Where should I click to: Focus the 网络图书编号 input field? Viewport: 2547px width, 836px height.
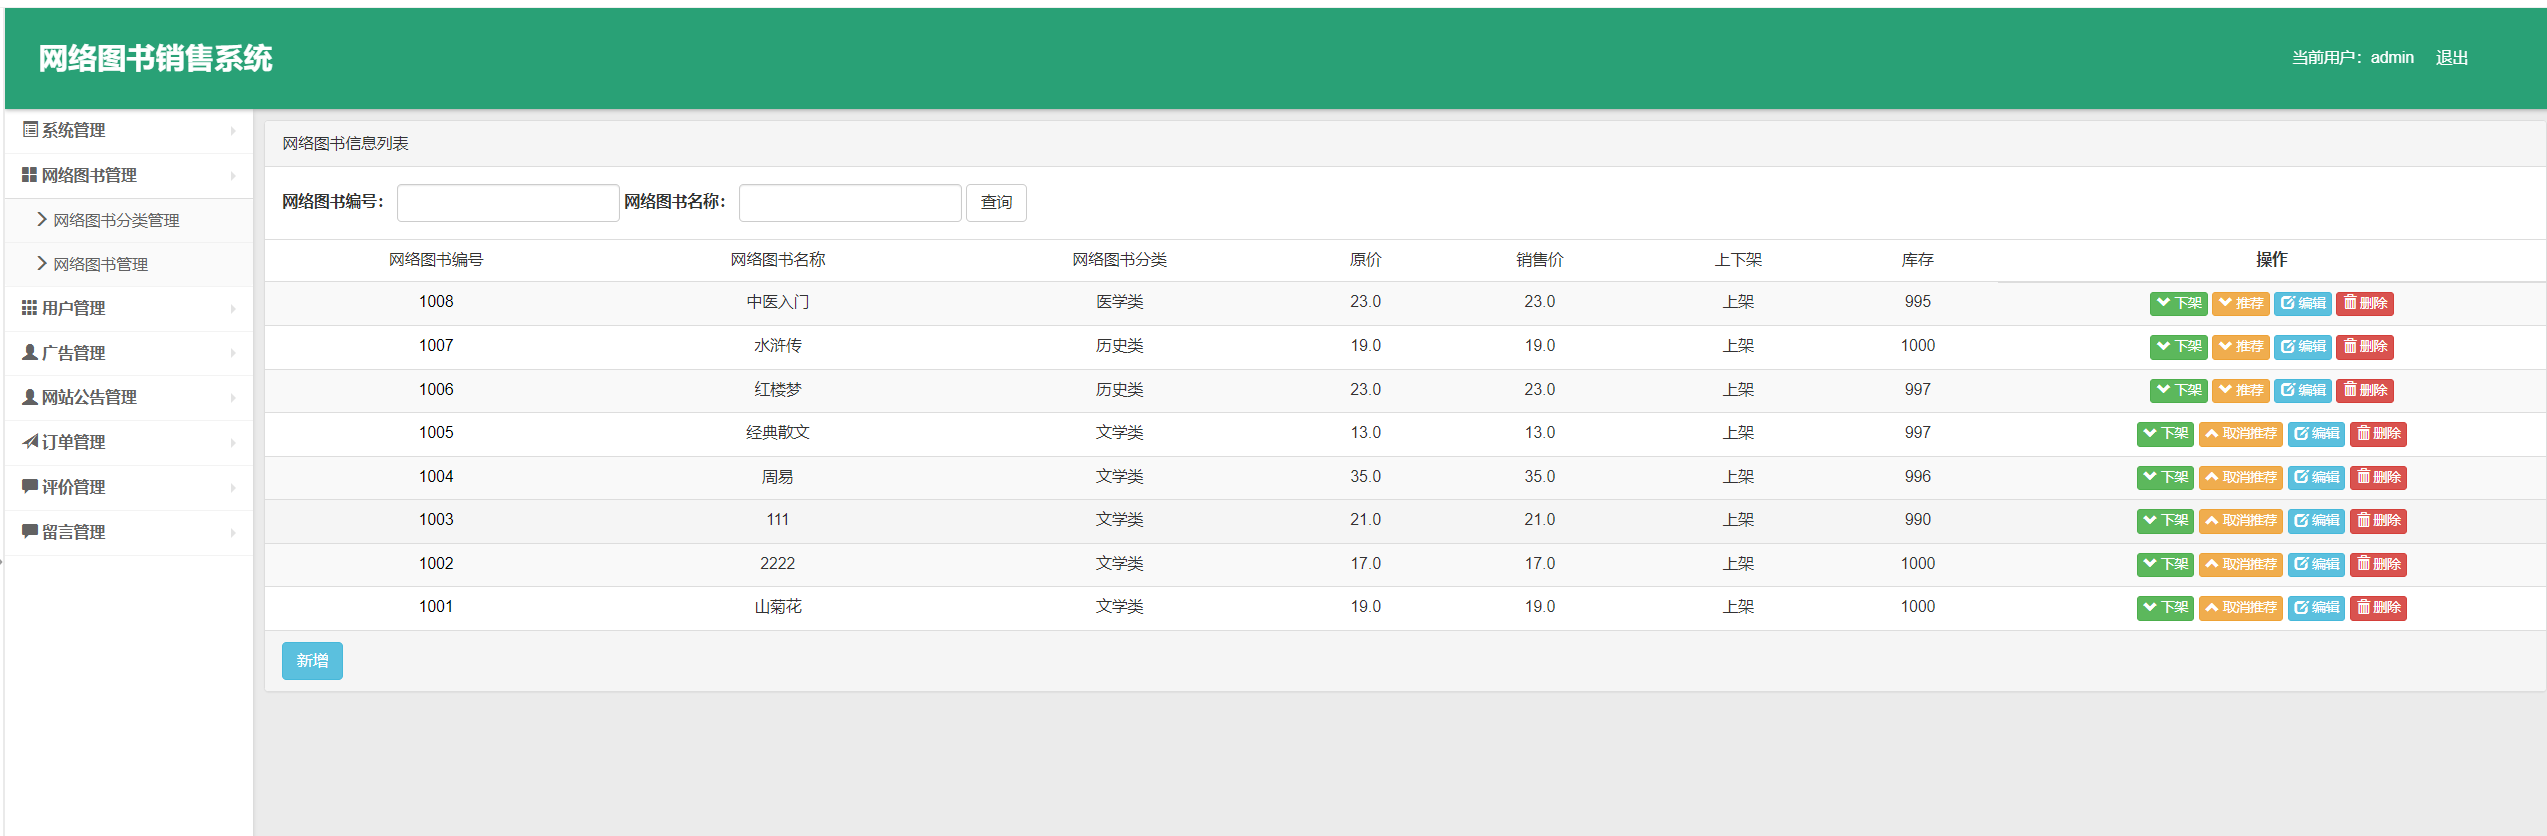tap(508, 203)
